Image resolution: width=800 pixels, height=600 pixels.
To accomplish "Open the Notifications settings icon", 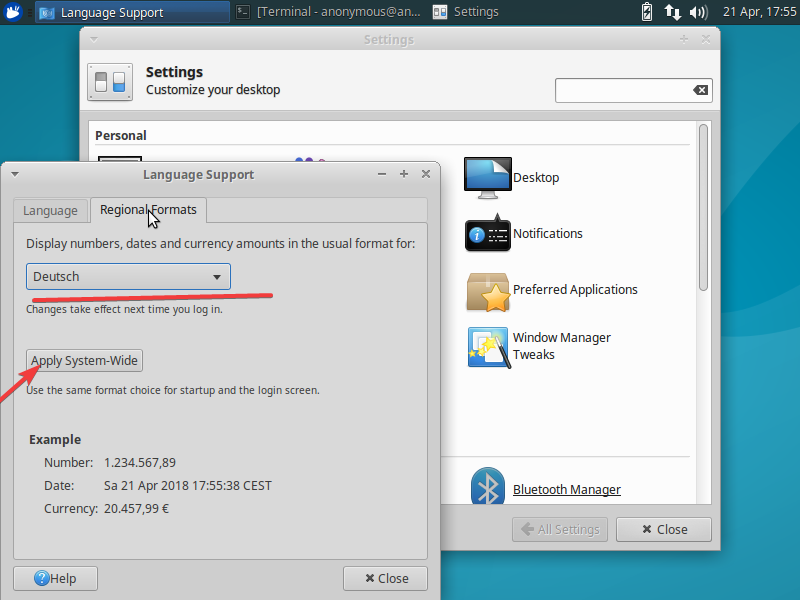I will (488, 234).
